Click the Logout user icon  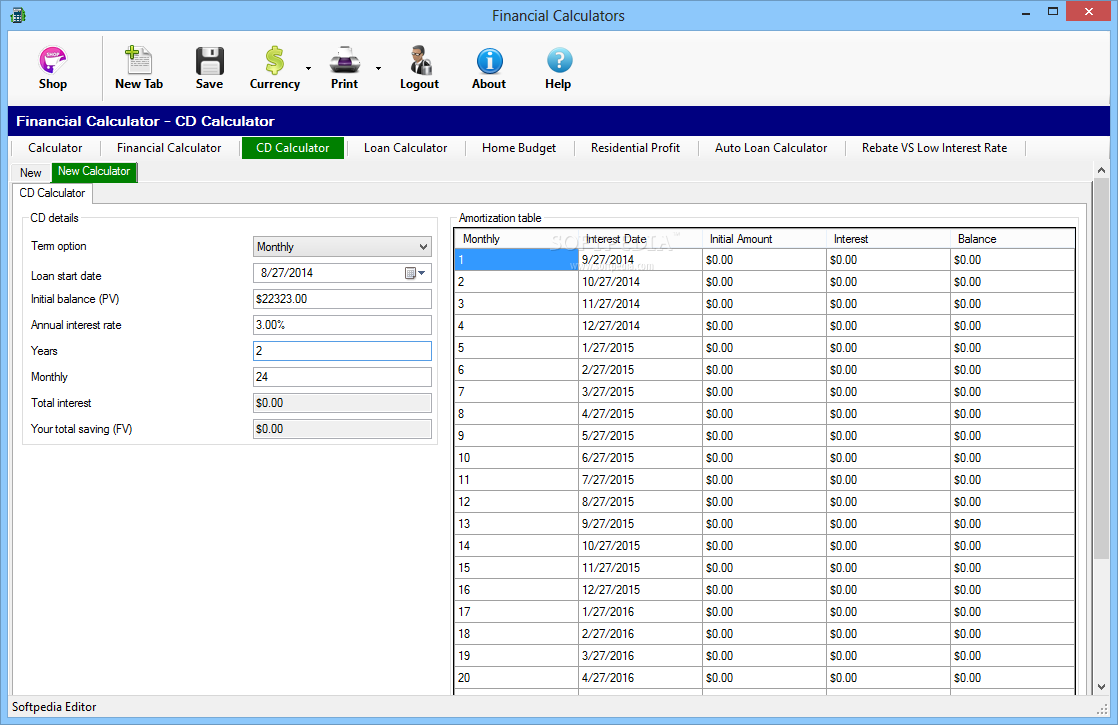coord(419,61)
